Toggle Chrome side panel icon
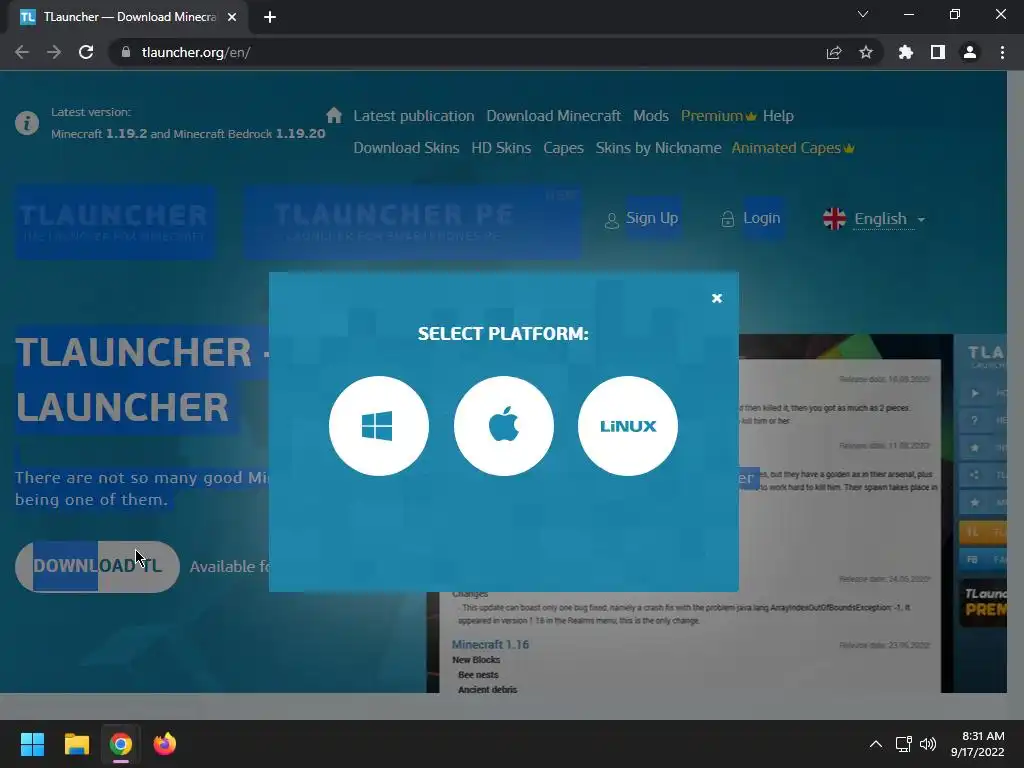 coord(938,52)
